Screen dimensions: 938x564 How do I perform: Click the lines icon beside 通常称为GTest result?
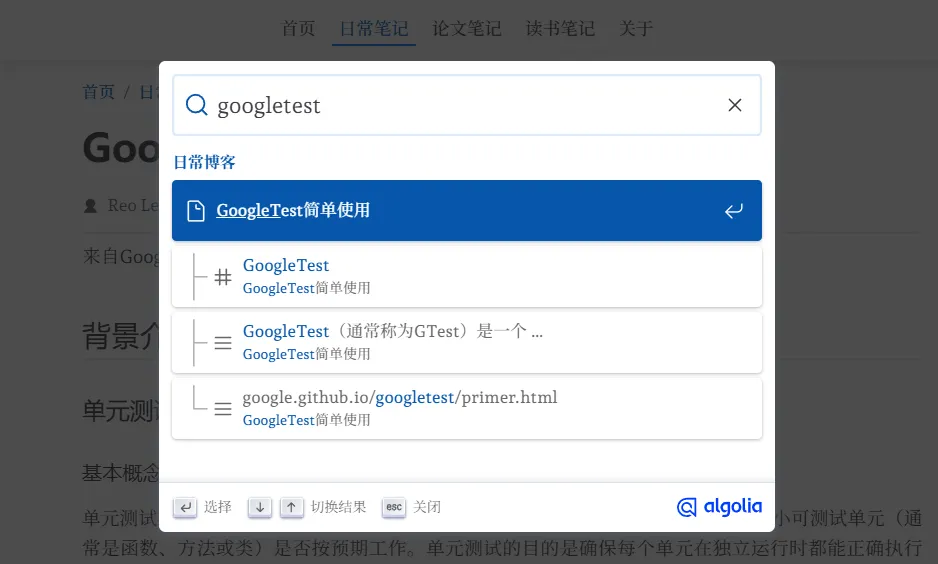[x=223, y=343]
